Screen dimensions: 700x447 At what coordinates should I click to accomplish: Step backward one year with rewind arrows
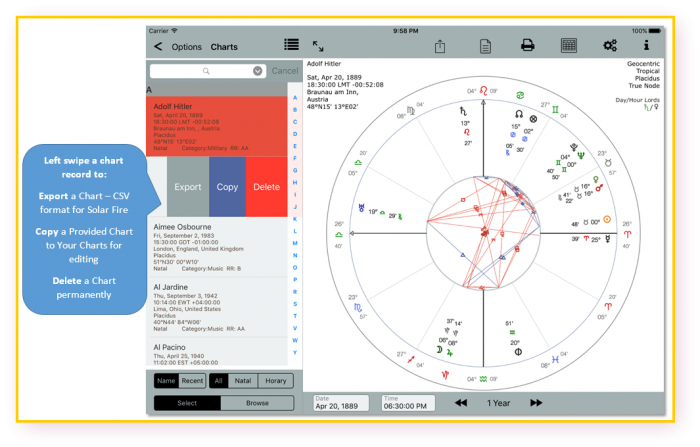[461, 403]
